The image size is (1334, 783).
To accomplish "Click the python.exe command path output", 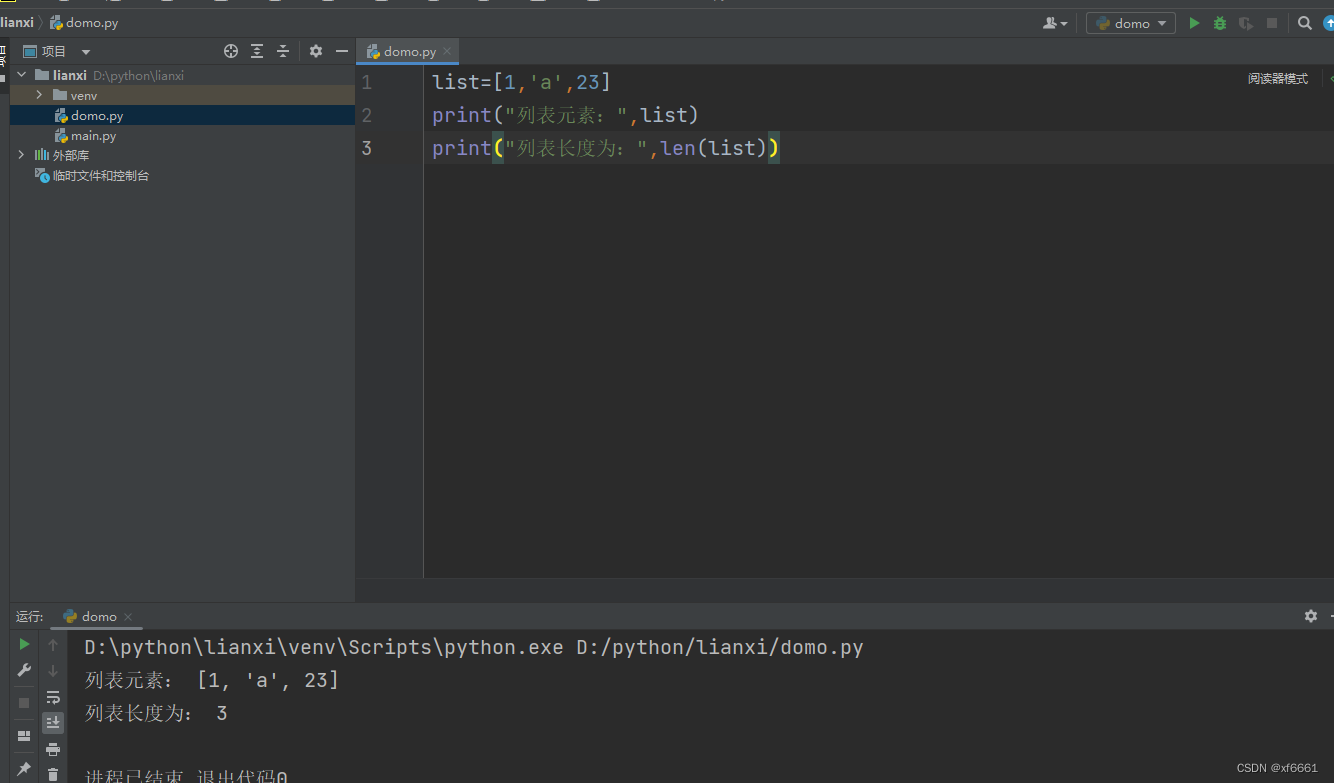I will pos(474,647).
